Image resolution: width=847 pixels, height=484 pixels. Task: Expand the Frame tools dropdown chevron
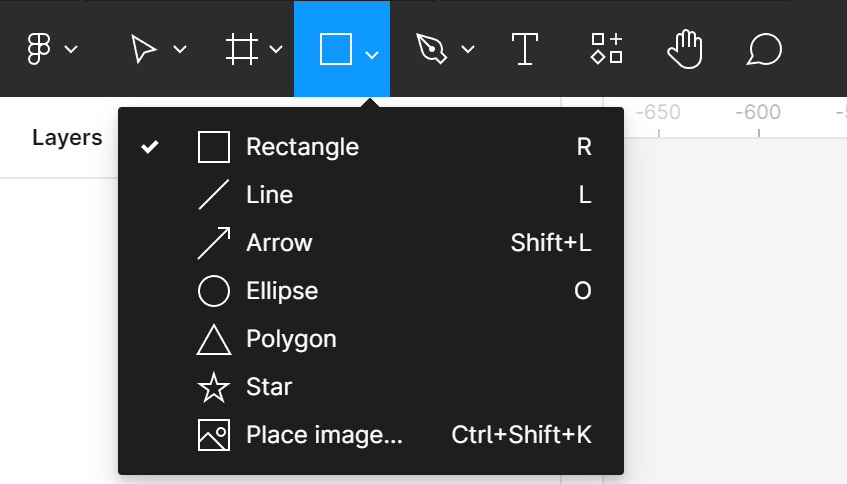[276, 50]
